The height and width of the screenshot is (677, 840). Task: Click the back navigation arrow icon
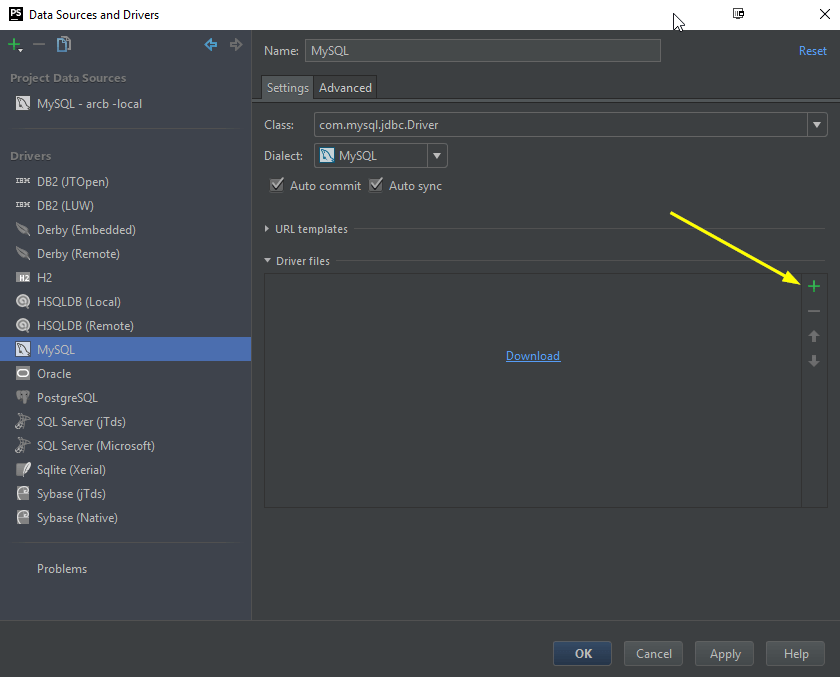211,45
